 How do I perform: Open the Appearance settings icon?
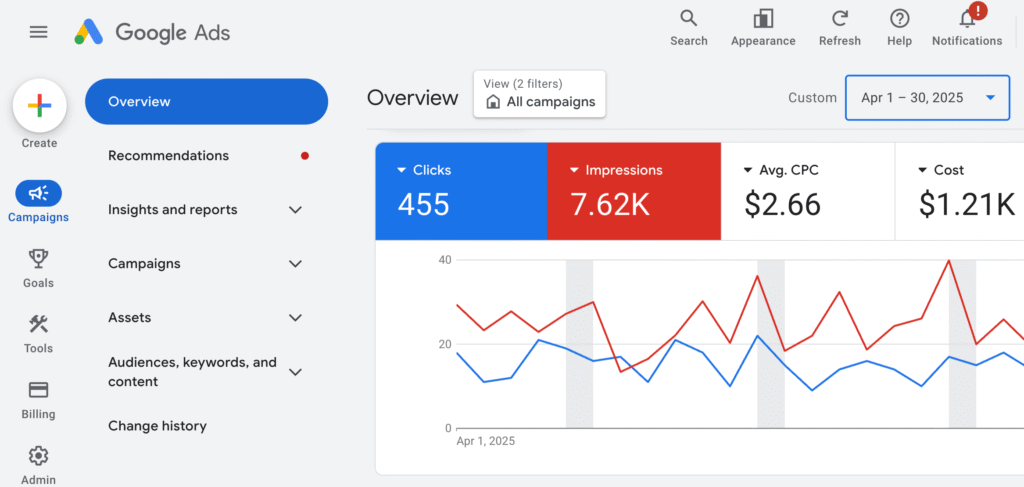pyautogui.click(x=763, y=19)
